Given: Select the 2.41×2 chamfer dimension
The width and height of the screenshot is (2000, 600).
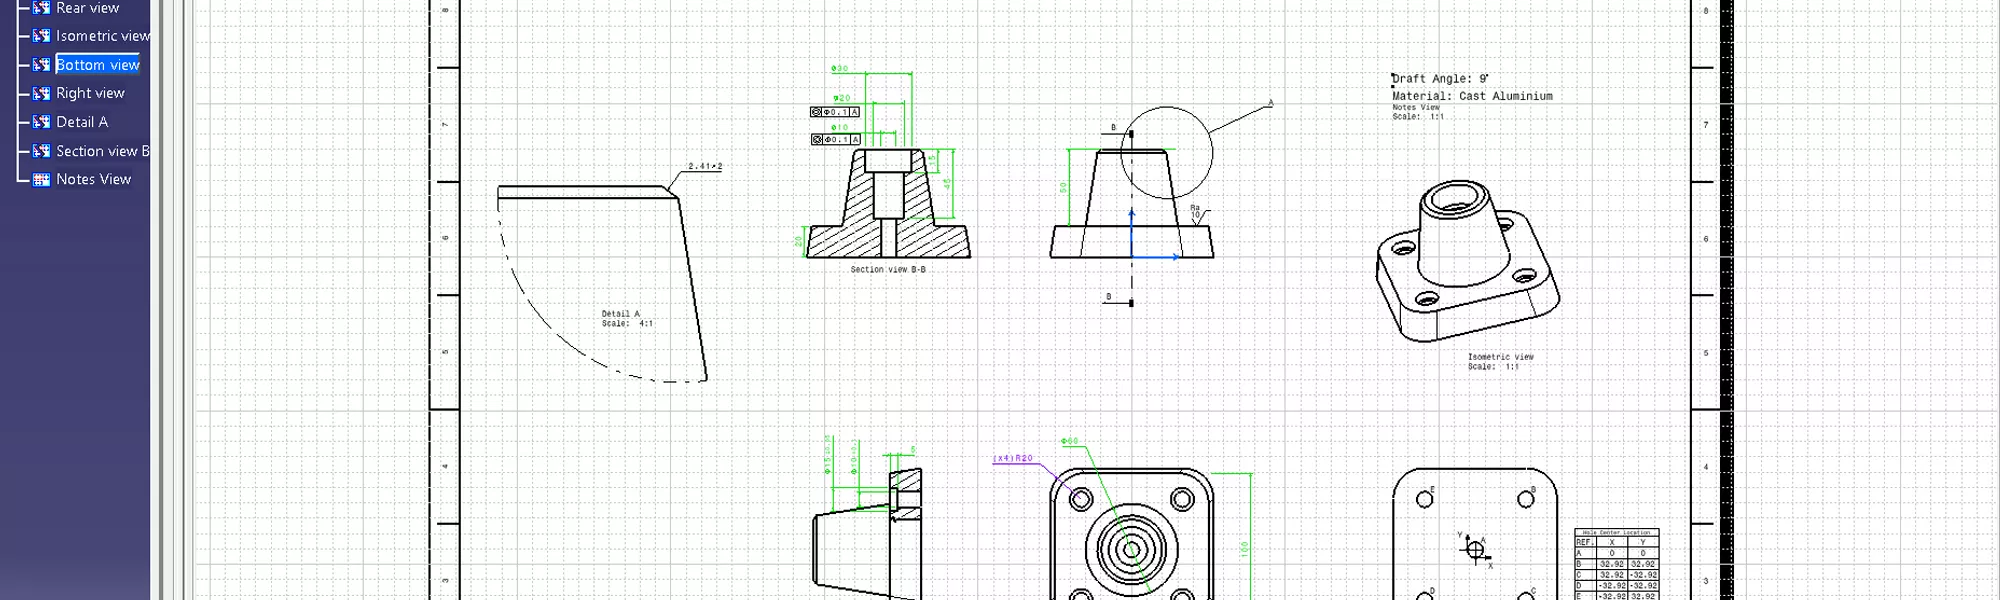Looking at the screenshot, I should tap(705, 166).
